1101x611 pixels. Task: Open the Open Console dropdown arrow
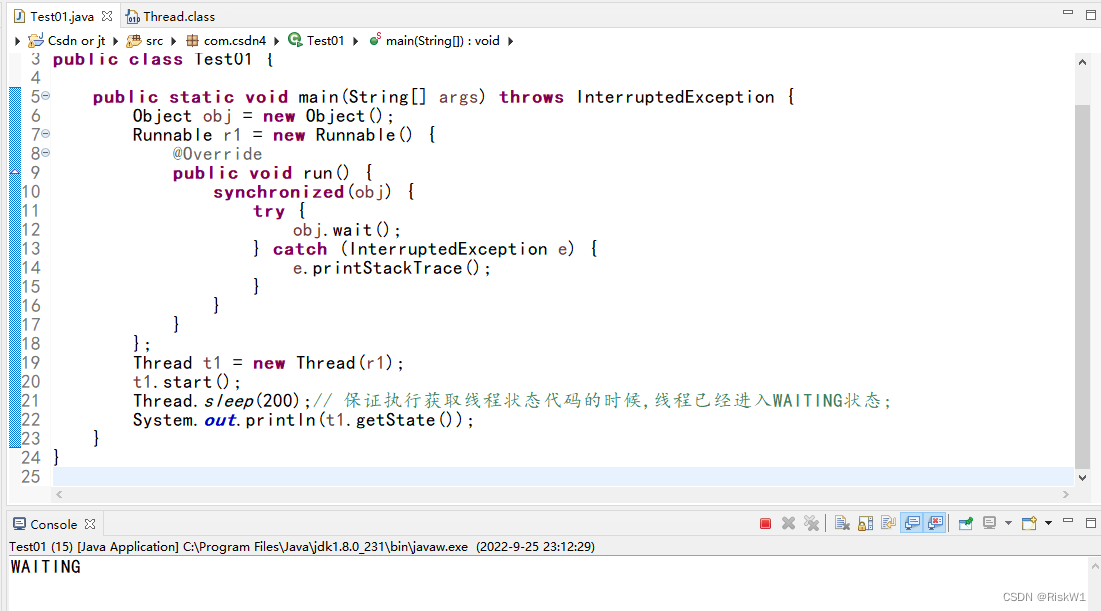(x=1048, y=523)
